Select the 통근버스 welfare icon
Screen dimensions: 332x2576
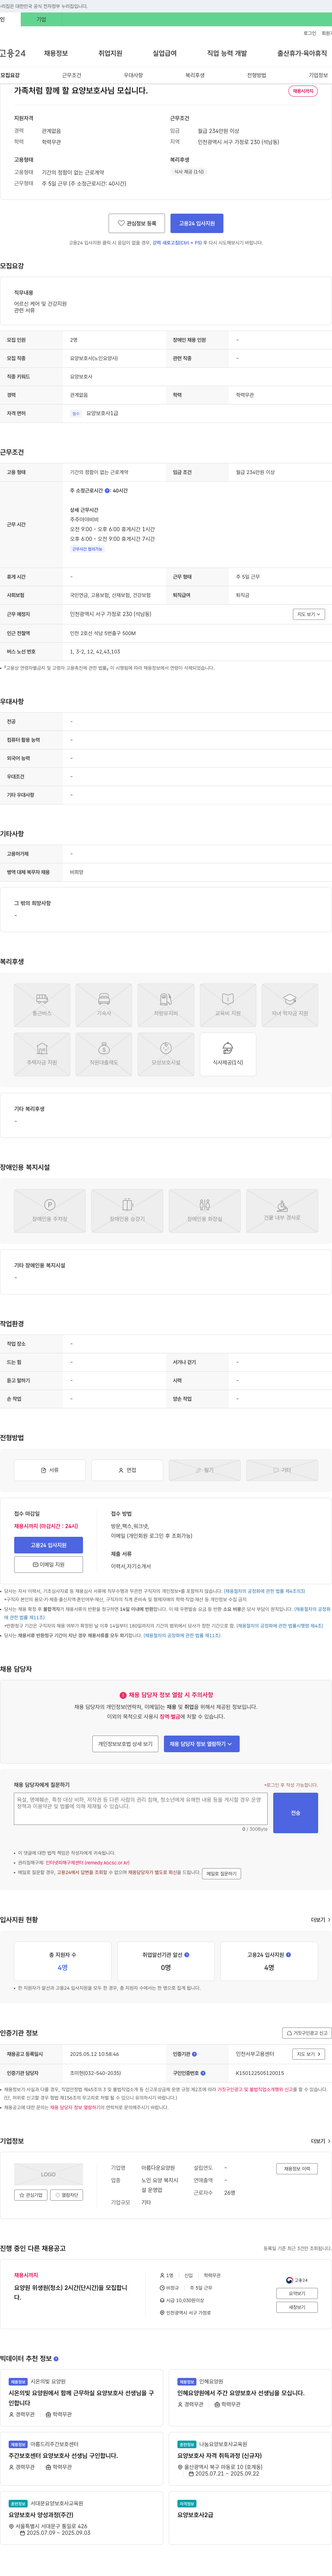pyautogui.click(x=42, y=1005)
